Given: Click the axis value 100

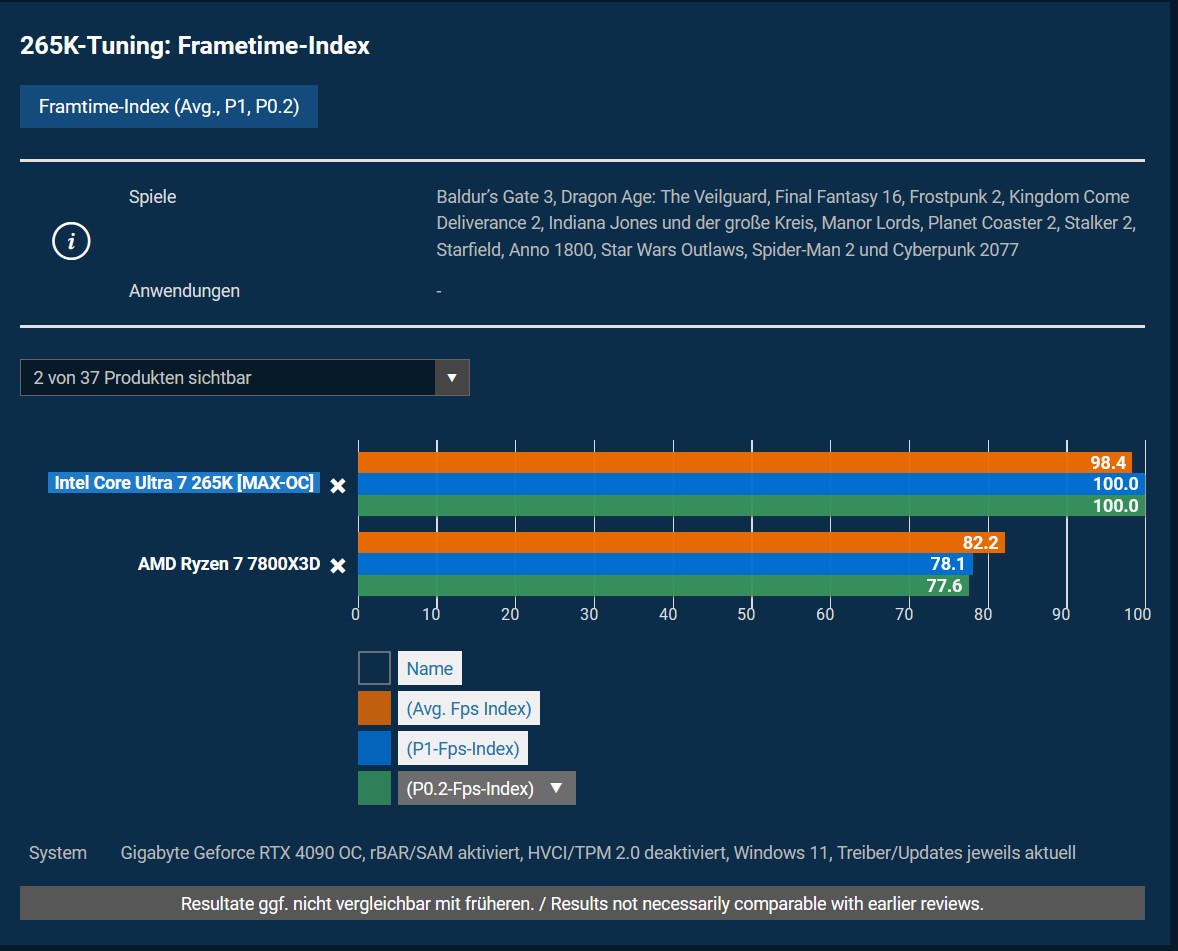Looking at the screenshot, I should [1137, 614].
